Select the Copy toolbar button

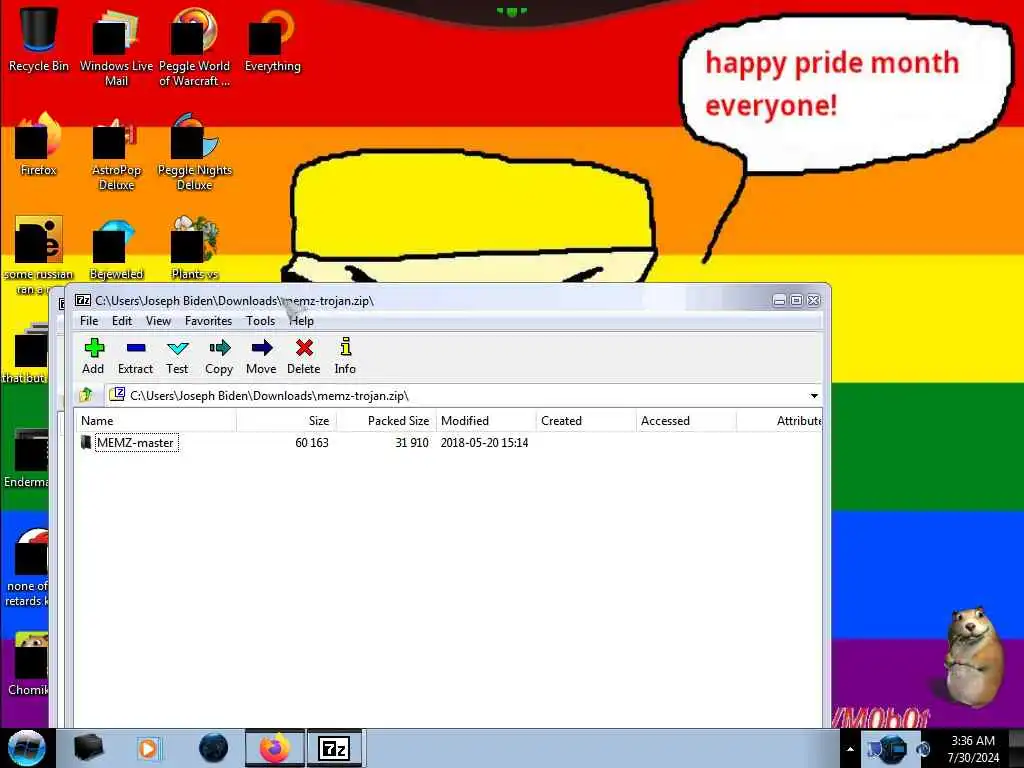pos(219,357)
